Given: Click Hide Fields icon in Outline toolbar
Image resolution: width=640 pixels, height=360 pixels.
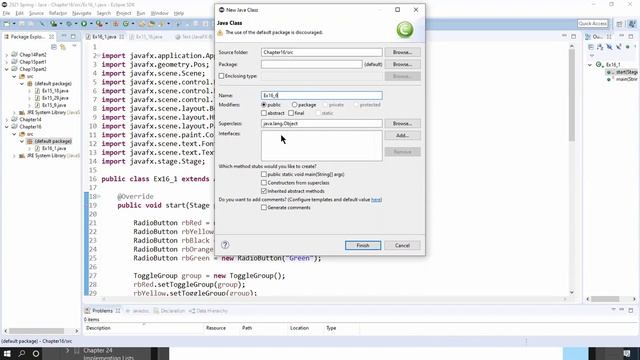Looking at the screenshot, I should [x=609, y=47].
